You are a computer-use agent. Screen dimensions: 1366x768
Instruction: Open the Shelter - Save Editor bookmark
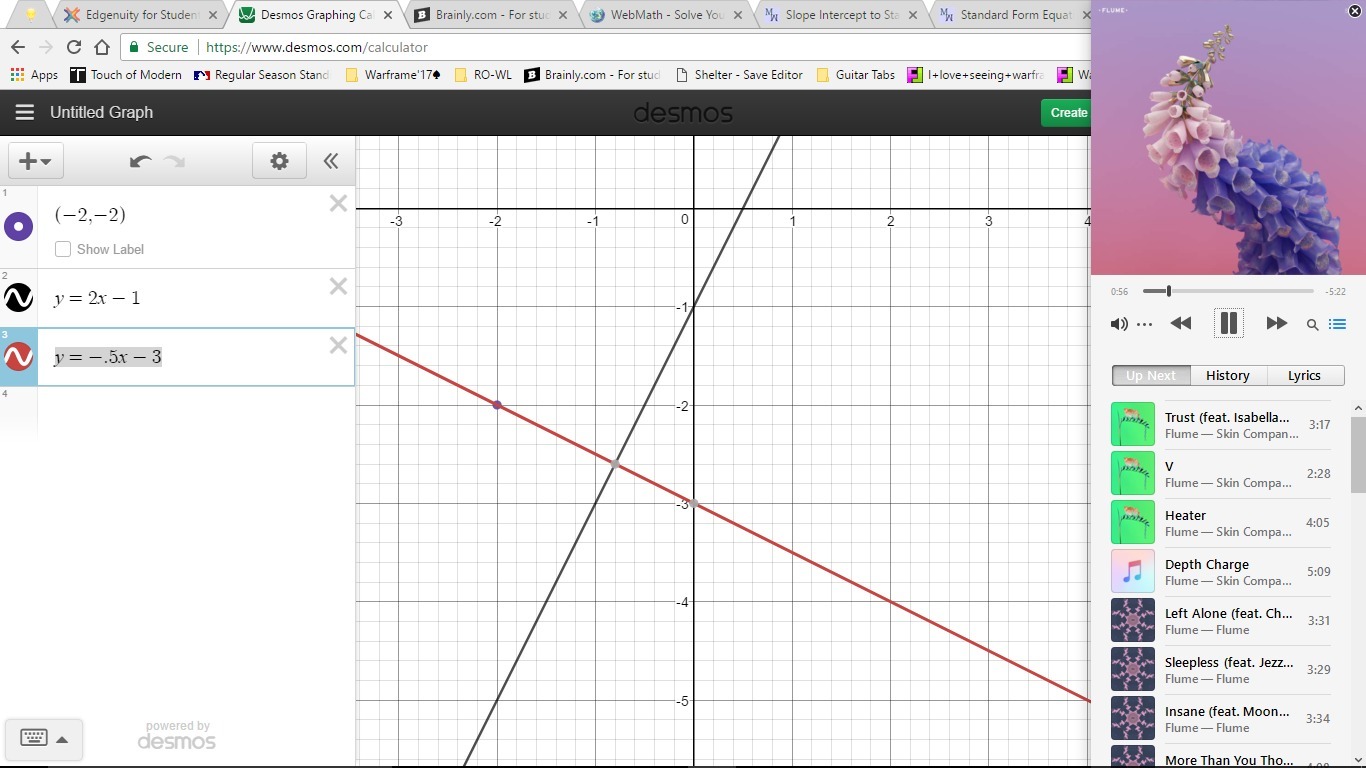tap(739, 75)
